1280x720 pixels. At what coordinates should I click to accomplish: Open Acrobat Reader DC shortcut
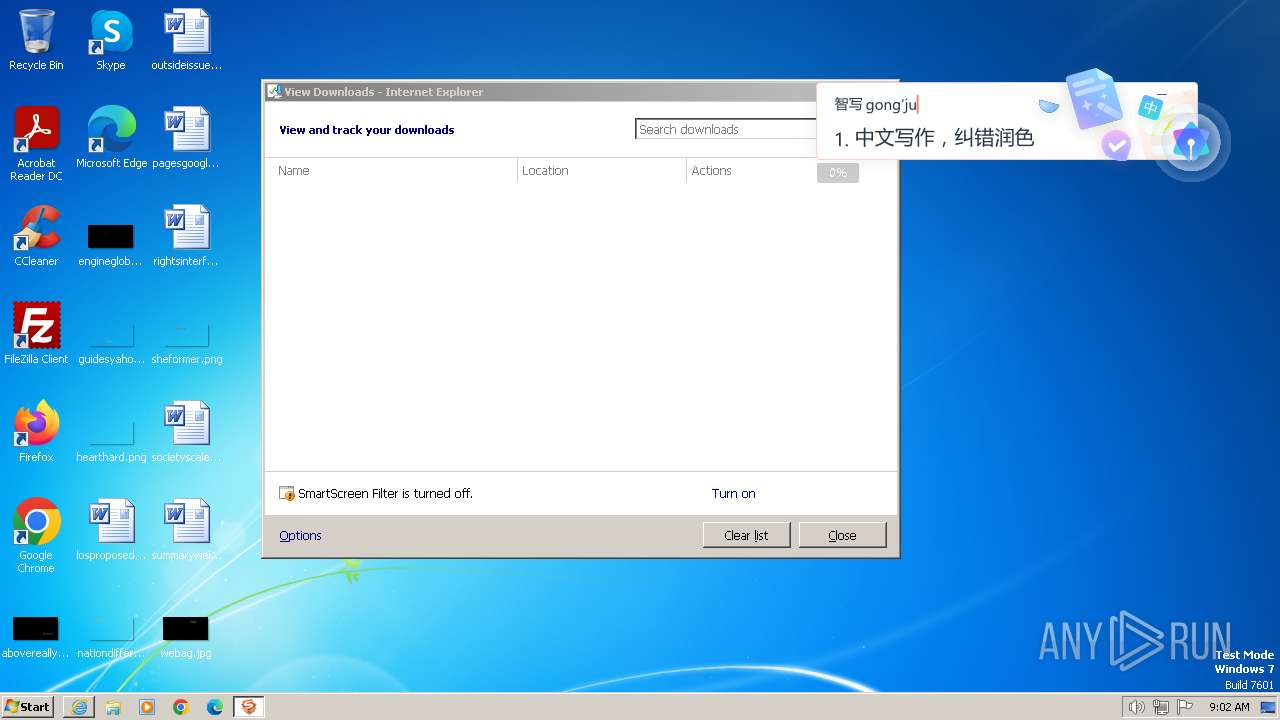pos(36,144)
